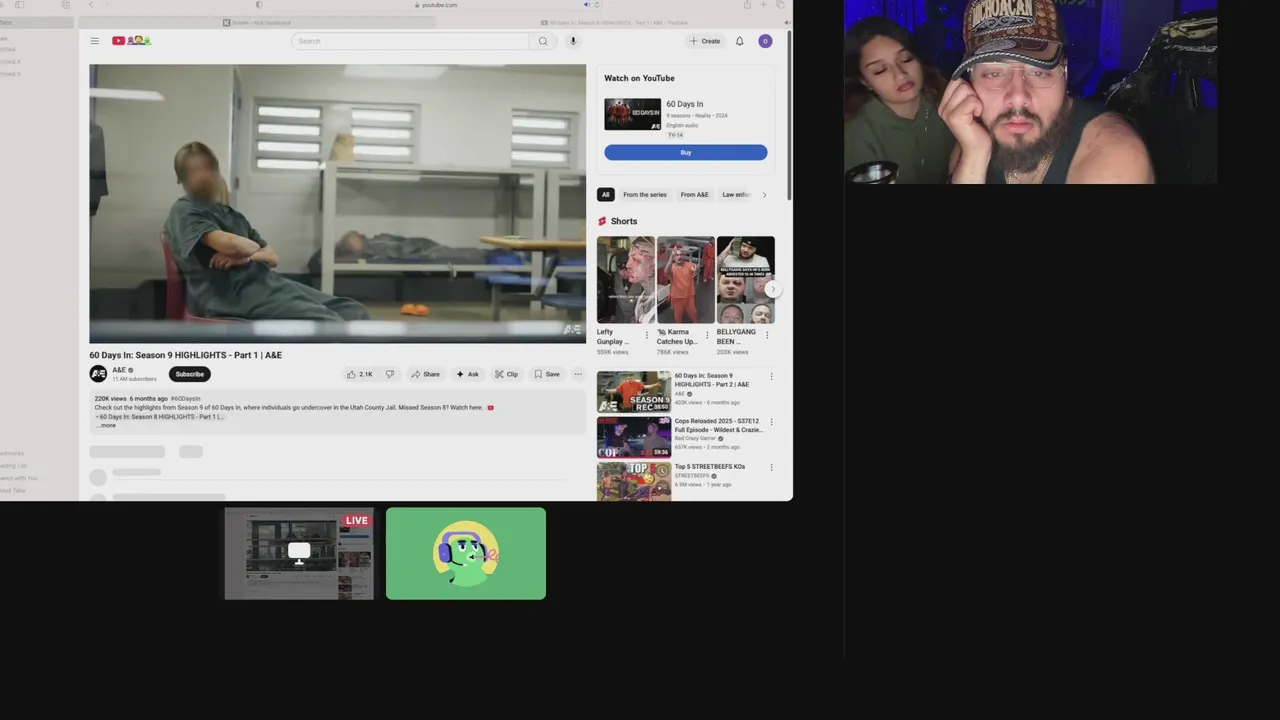Open the 60 Days In show thumbnail
The width and height of the screenshot is (1280, 720).
(x=632, y=114)
